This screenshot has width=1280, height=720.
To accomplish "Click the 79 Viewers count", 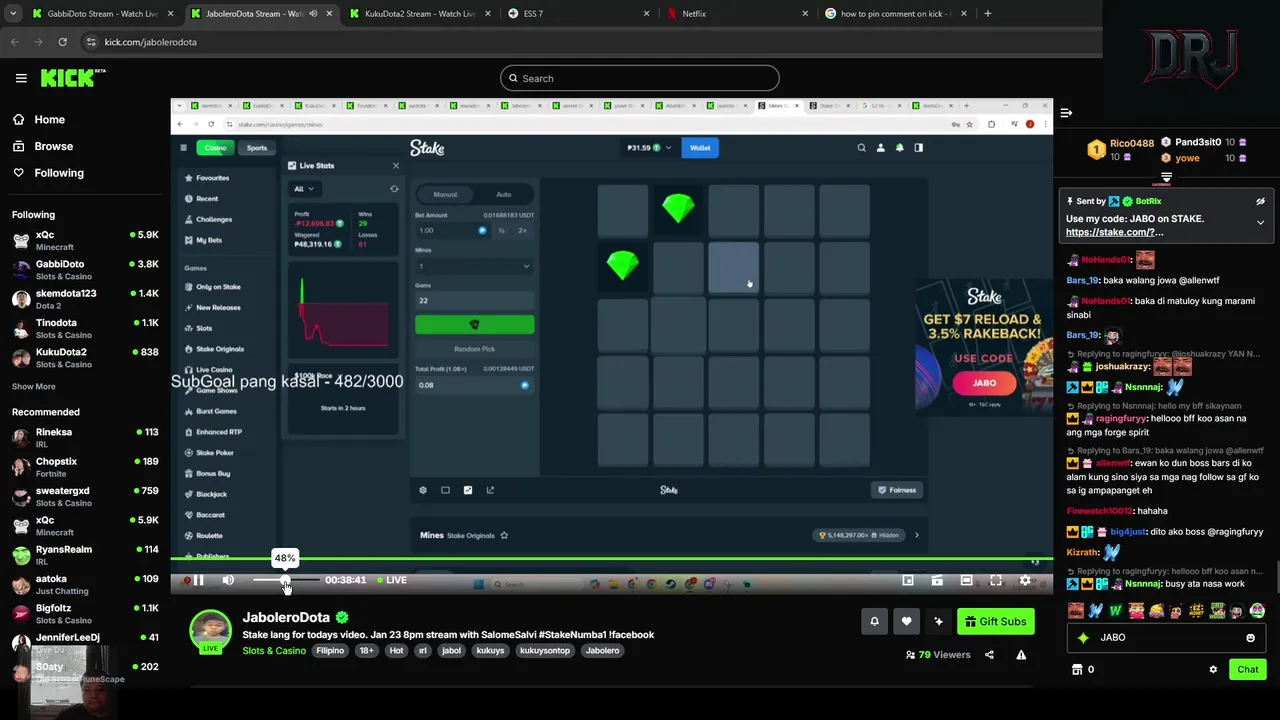I will click(x=938, y=655).
